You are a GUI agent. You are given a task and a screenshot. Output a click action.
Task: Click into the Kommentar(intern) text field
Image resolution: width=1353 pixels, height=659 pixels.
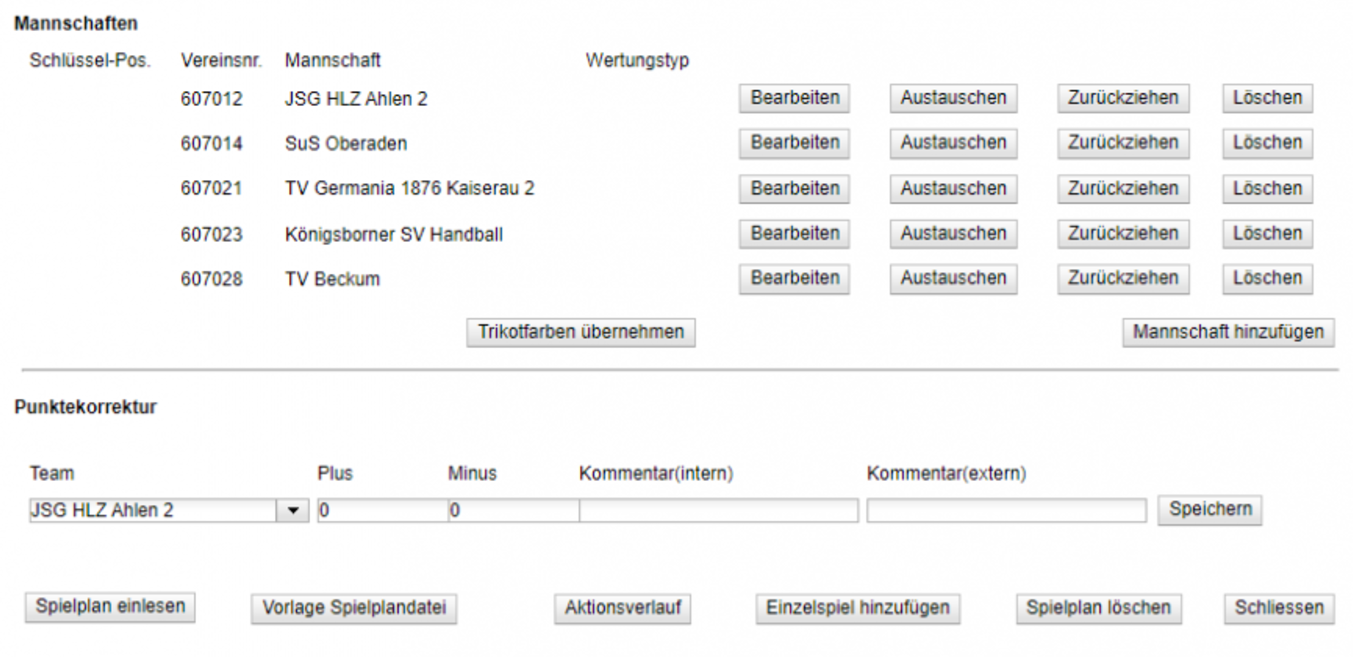click(x=718, y=511)
